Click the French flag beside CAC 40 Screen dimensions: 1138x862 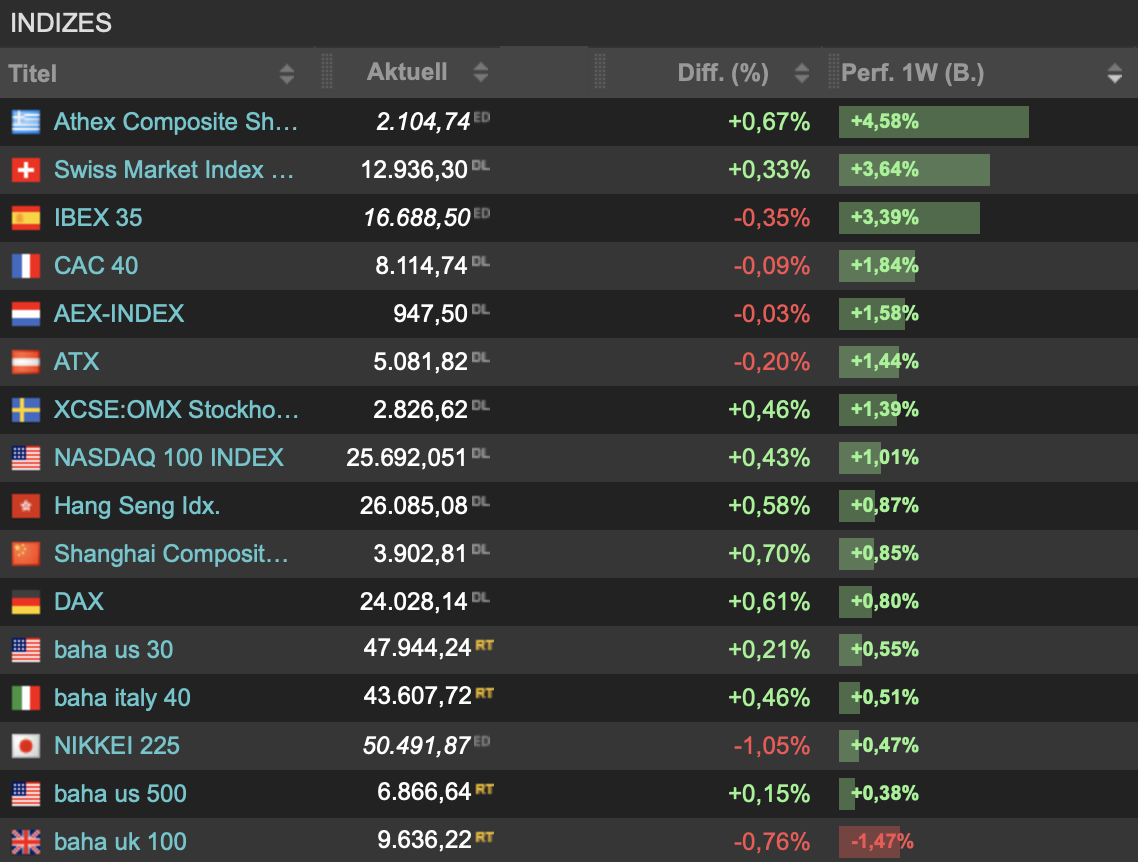[x=26, y=266]
